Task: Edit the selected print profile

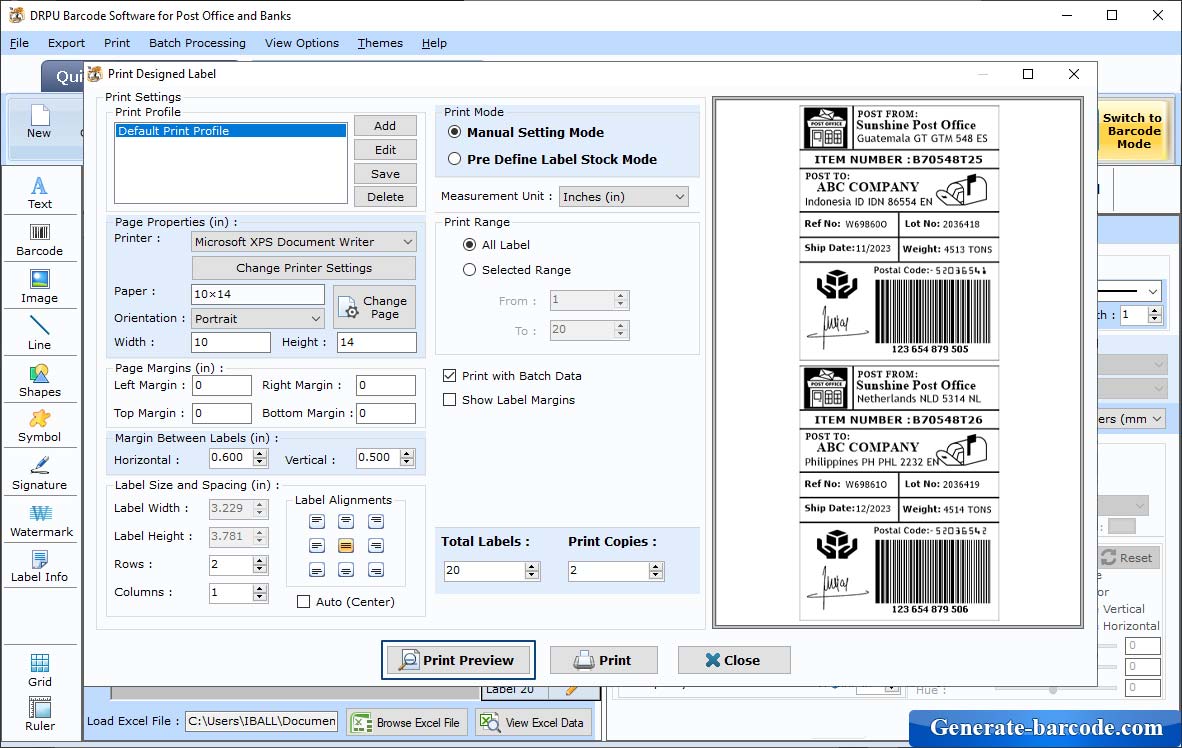Action: [x=385, y=150]
